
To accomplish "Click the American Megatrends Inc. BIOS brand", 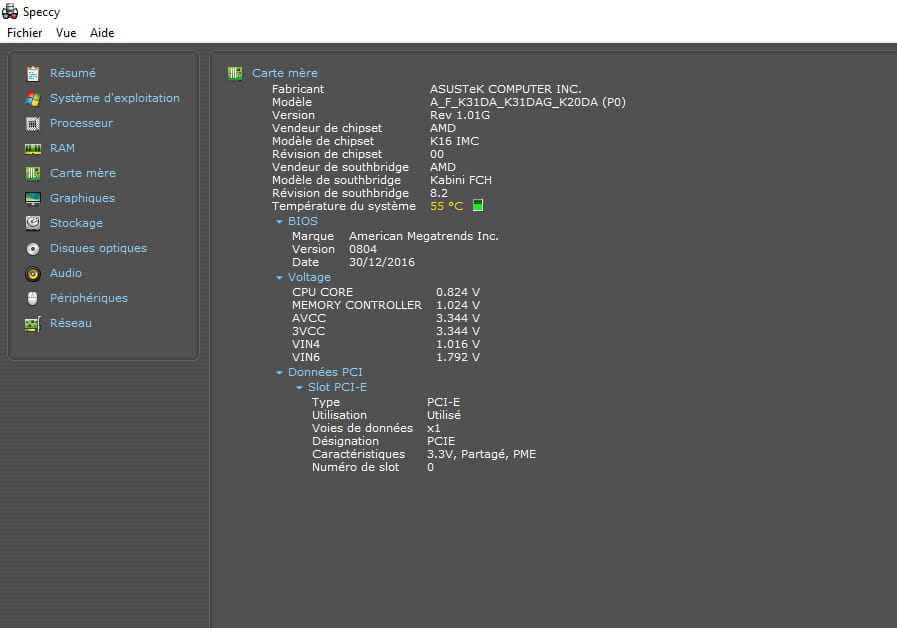I will pyautogui.click(x=424, y=236).
